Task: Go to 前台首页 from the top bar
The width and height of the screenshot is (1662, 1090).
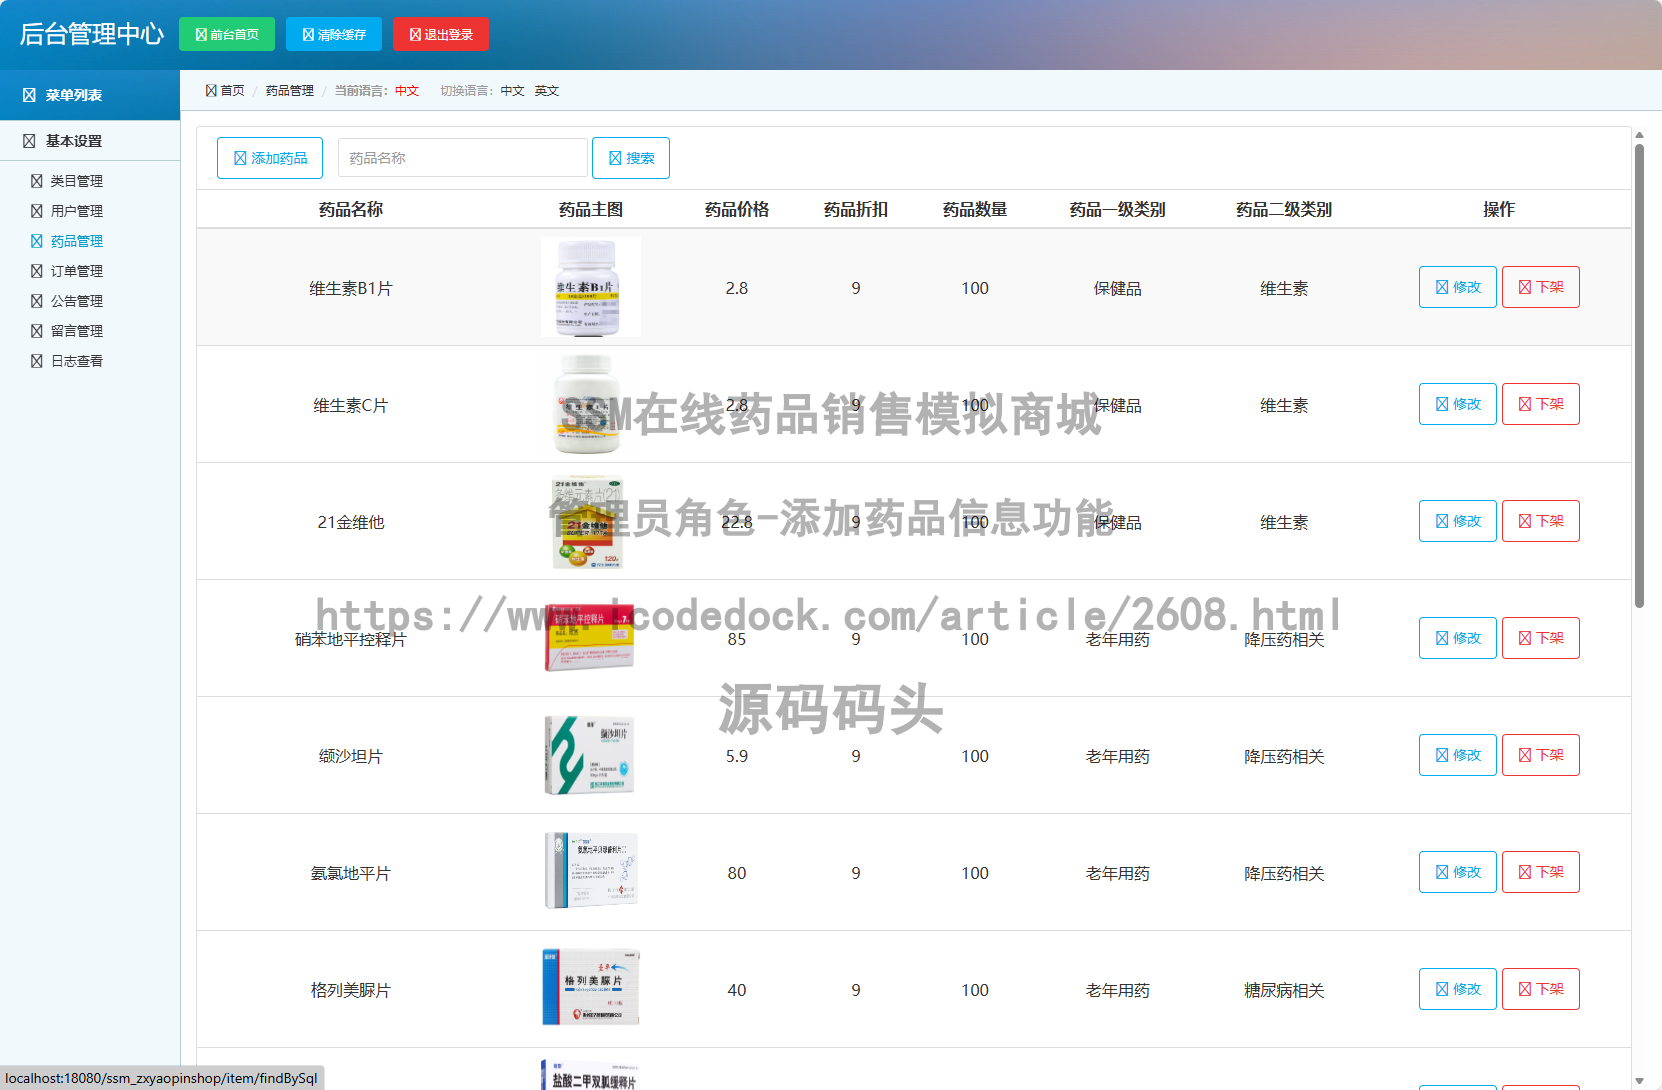Action: (x=226, y=33)
